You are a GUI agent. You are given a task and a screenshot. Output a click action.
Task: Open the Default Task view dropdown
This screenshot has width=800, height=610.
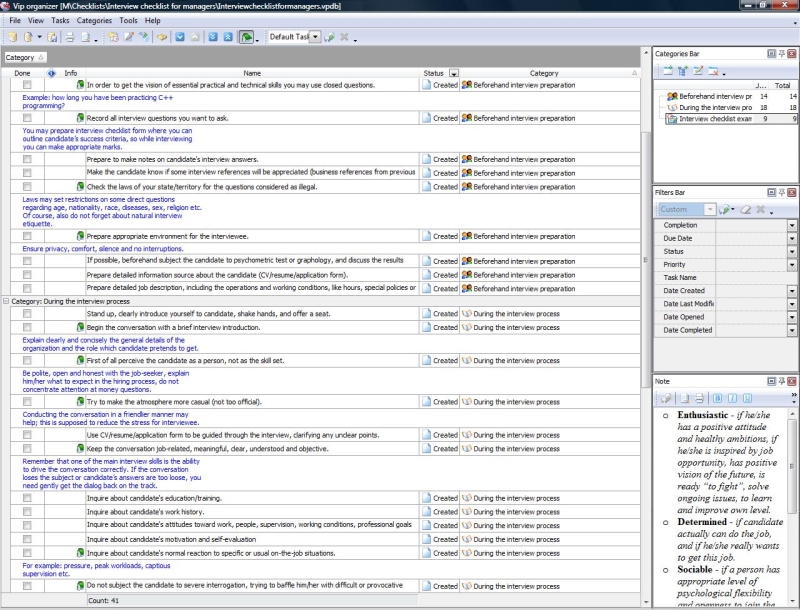[x=315, y=37]
